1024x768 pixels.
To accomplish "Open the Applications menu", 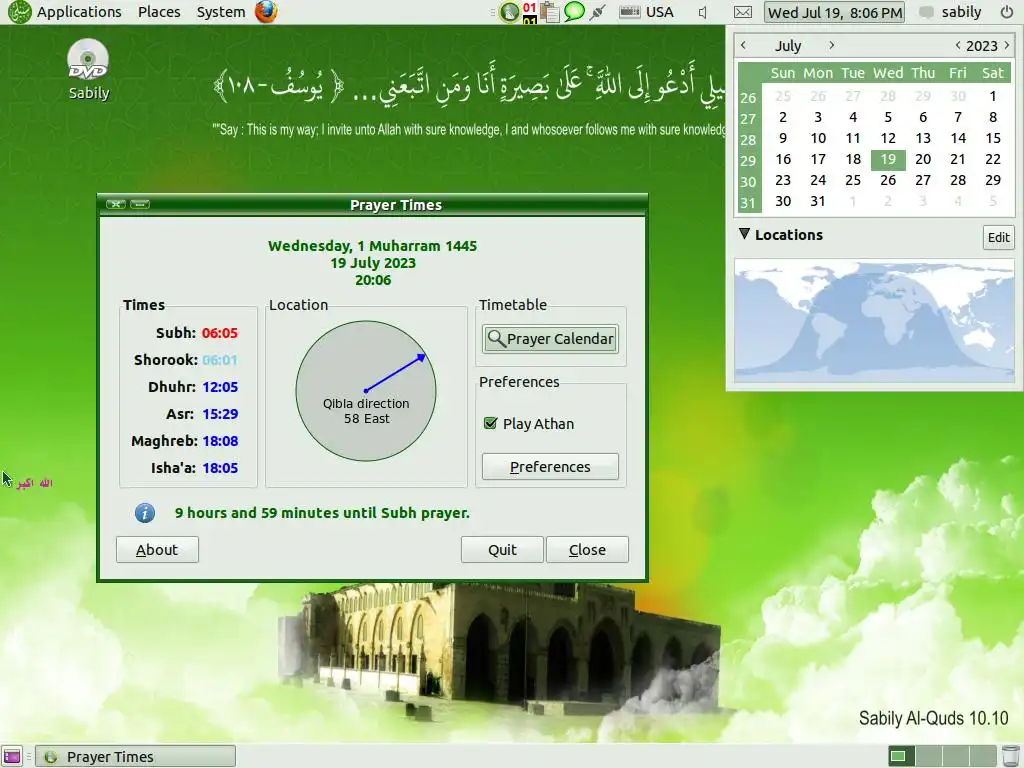I will pyautogui.click(x=79, y=12).
